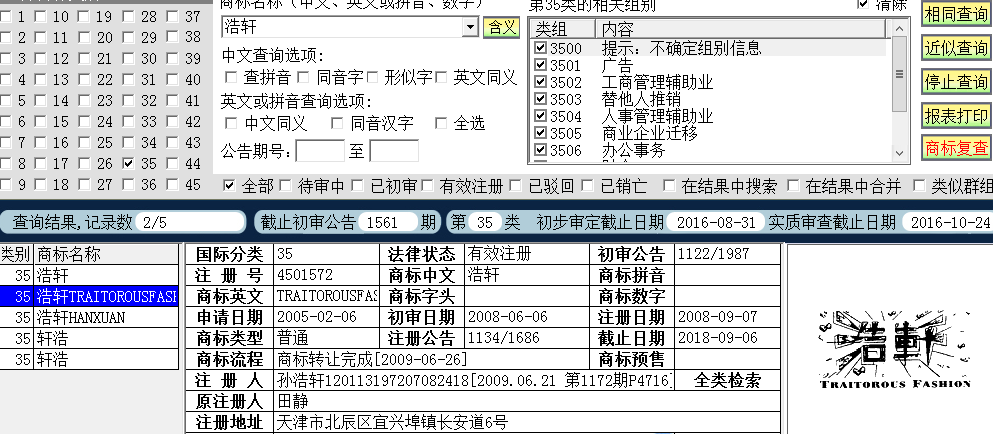Click the registration address cell
This screenshot has width=993, height=434.
(527, 422)
